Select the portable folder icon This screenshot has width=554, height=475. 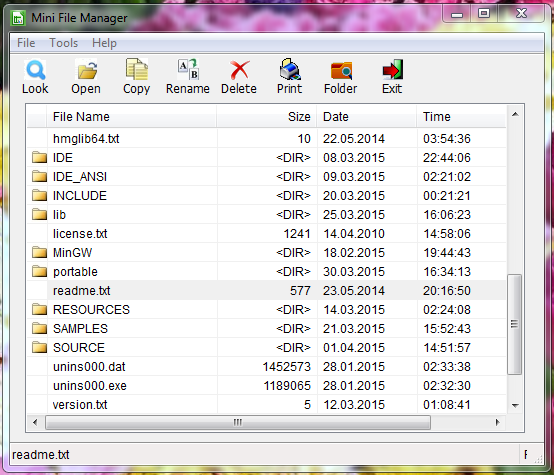pos(39,272)
